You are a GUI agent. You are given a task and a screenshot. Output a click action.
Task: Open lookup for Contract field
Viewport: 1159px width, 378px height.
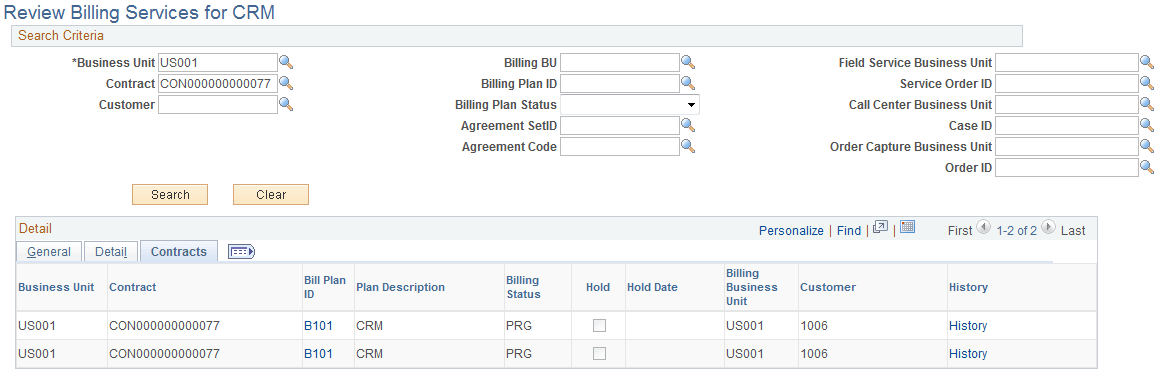point(286,84)
